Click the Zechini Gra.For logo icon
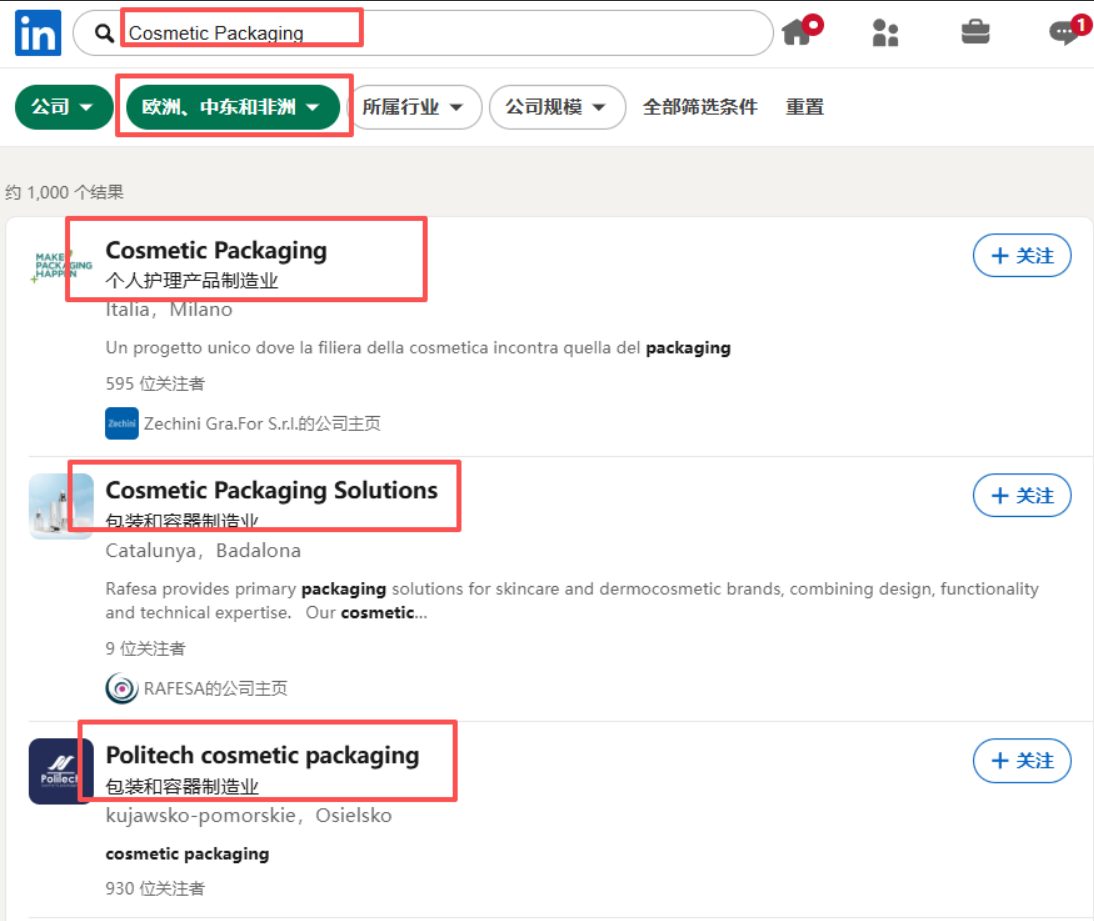 tap(121, 424)
